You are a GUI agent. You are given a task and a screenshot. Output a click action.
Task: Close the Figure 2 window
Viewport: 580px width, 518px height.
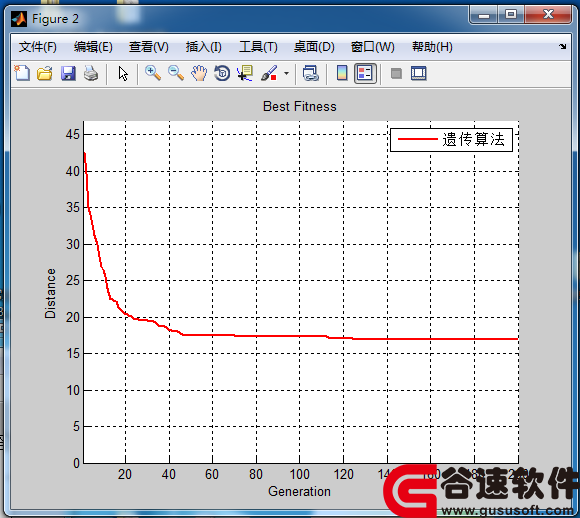(548, 15)
